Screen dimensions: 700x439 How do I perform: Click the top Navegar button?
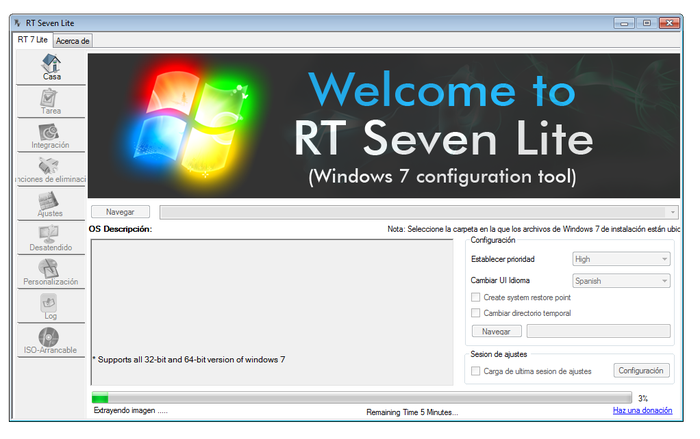tap(120, 212)
